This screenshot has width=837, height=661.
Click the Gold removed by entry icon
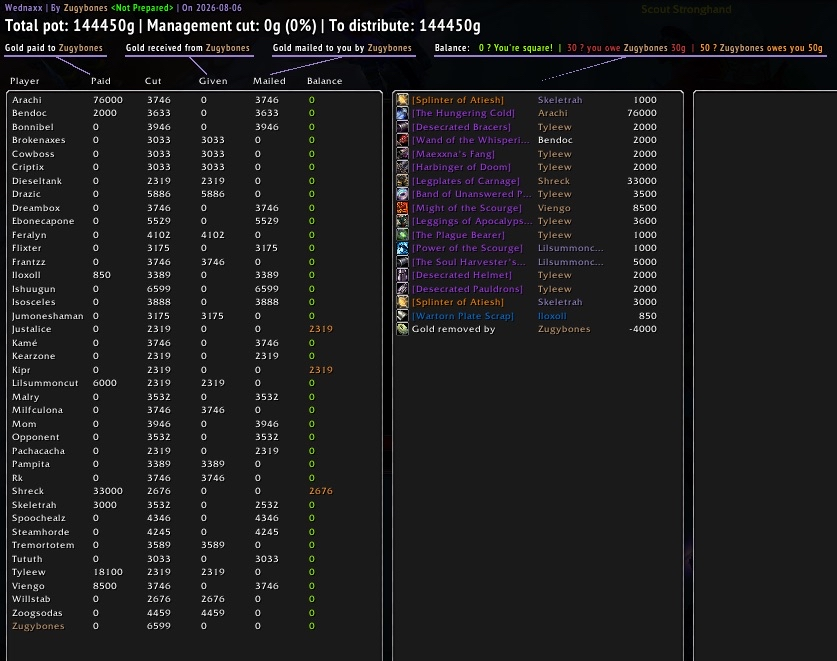[x=402, y=329]
